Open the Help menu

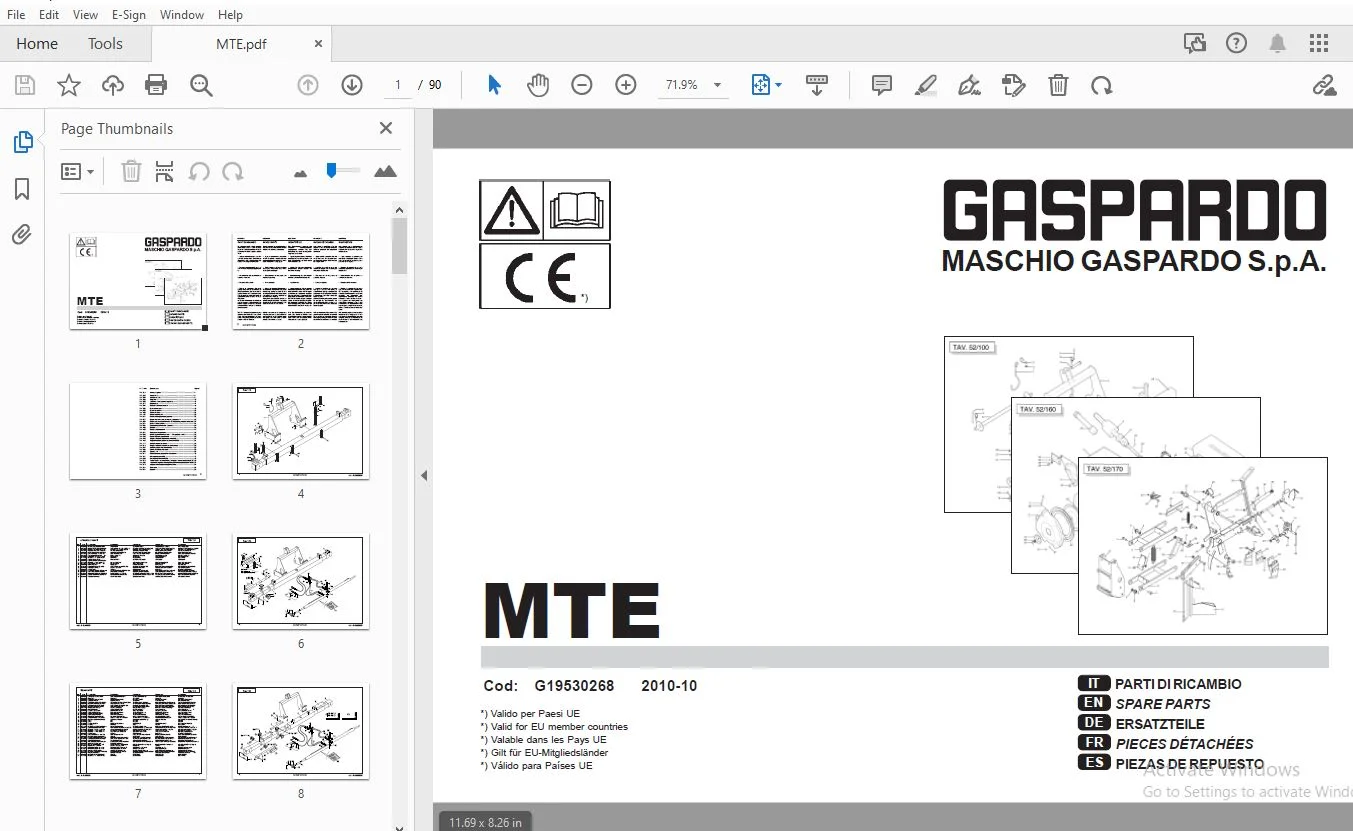230,15
